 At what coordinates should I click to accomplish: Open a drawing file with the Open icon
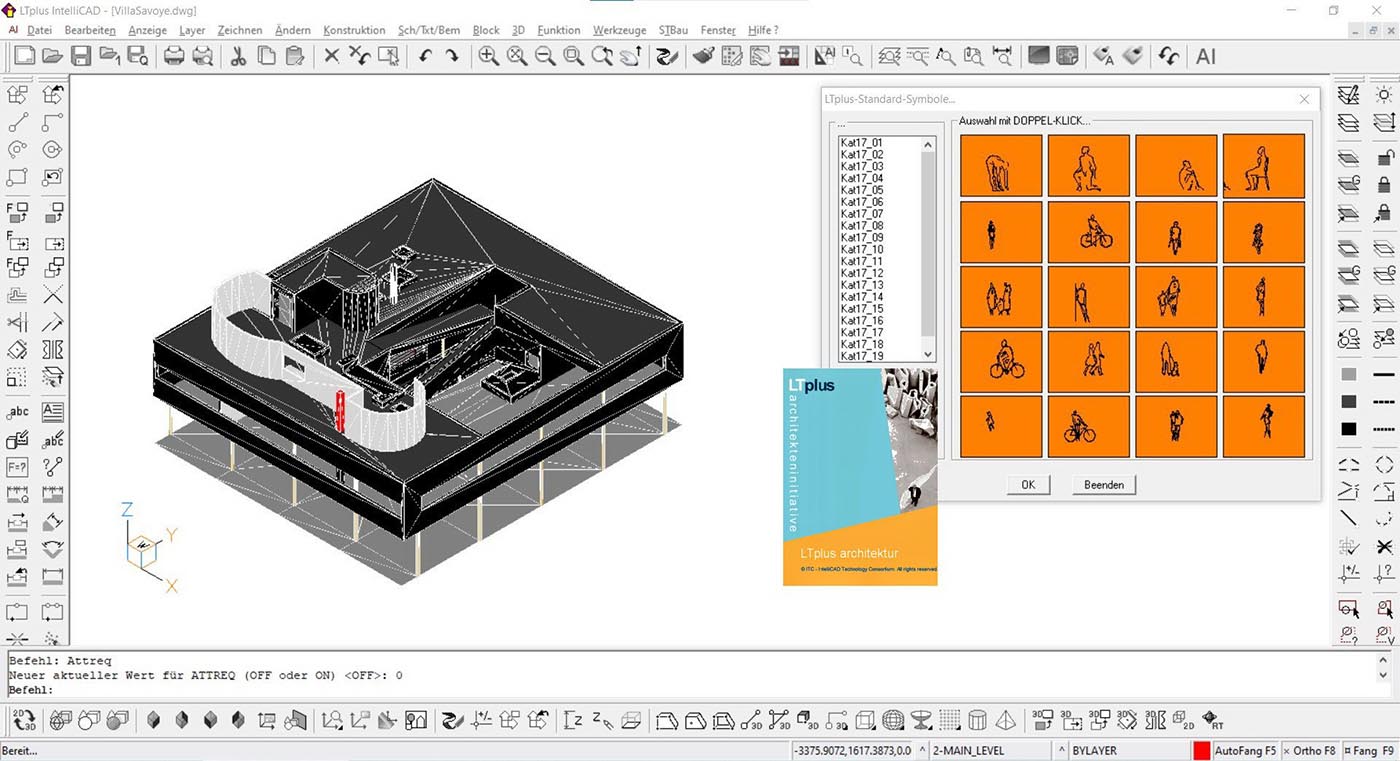(51, 56)
